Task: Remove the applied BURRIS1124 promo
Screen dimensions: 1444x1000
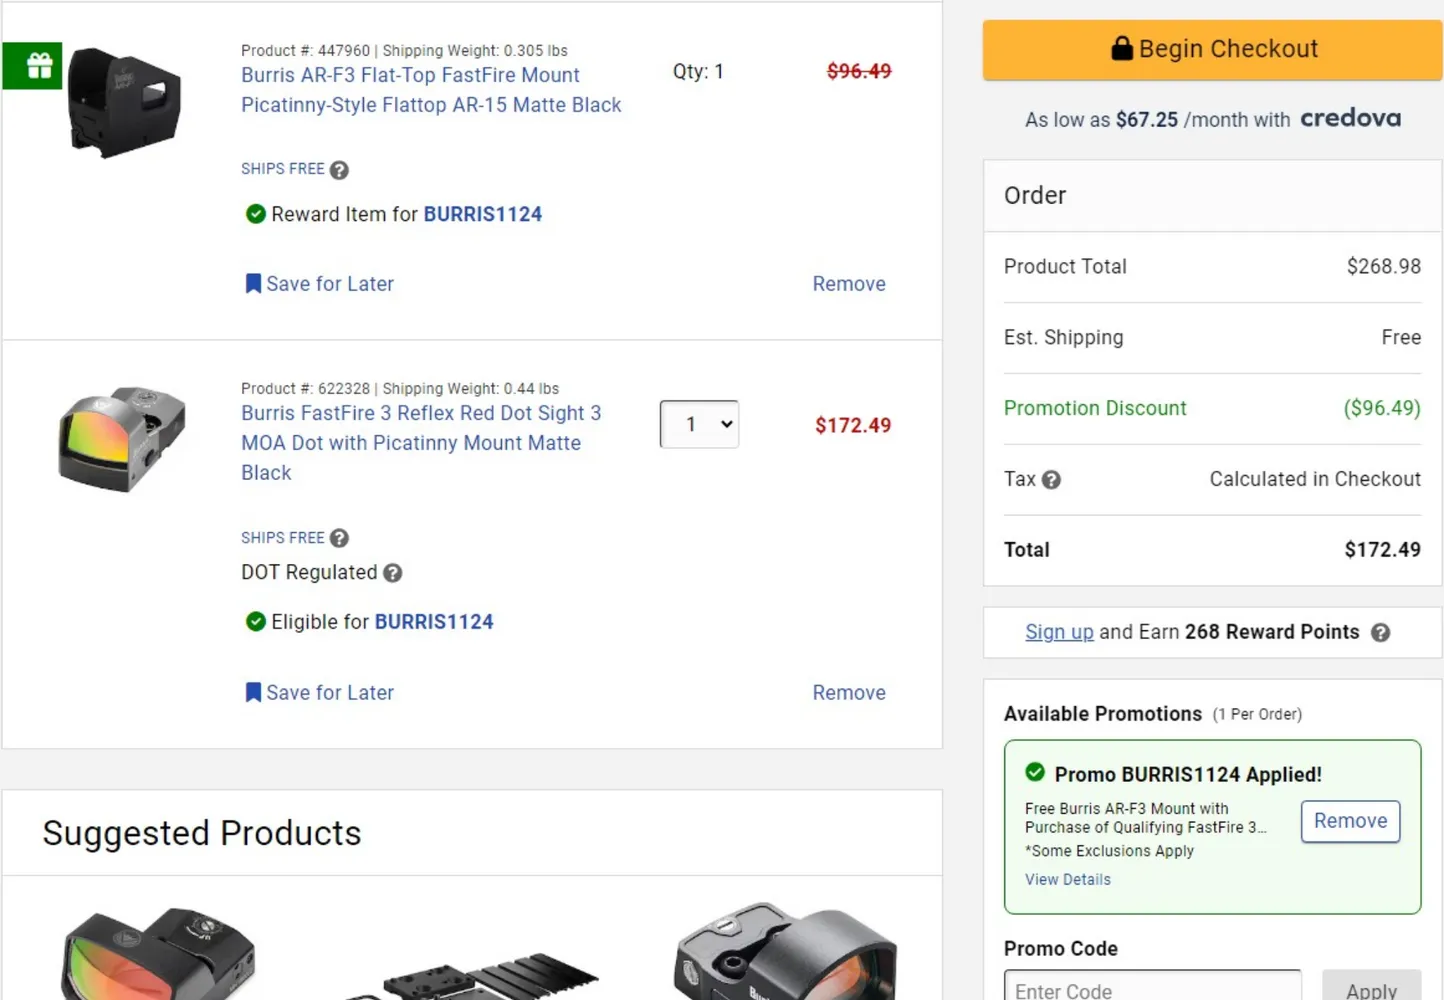Action: click(1350, 821)
